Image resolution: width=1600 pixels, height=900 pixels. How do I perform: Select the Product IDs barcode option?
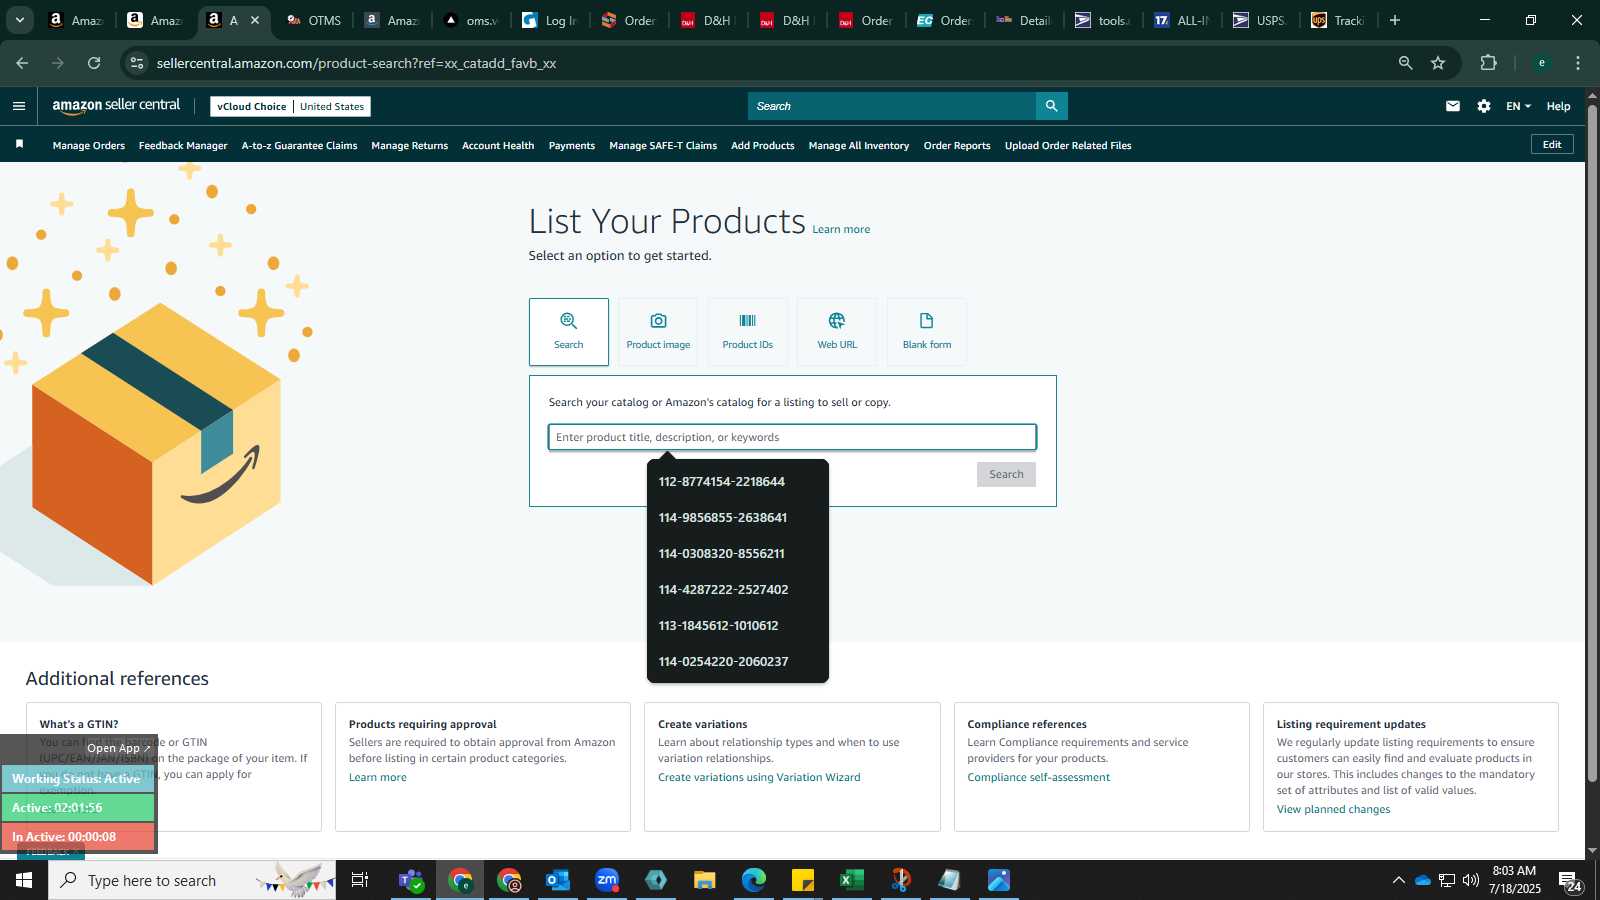tap(748, 332)
